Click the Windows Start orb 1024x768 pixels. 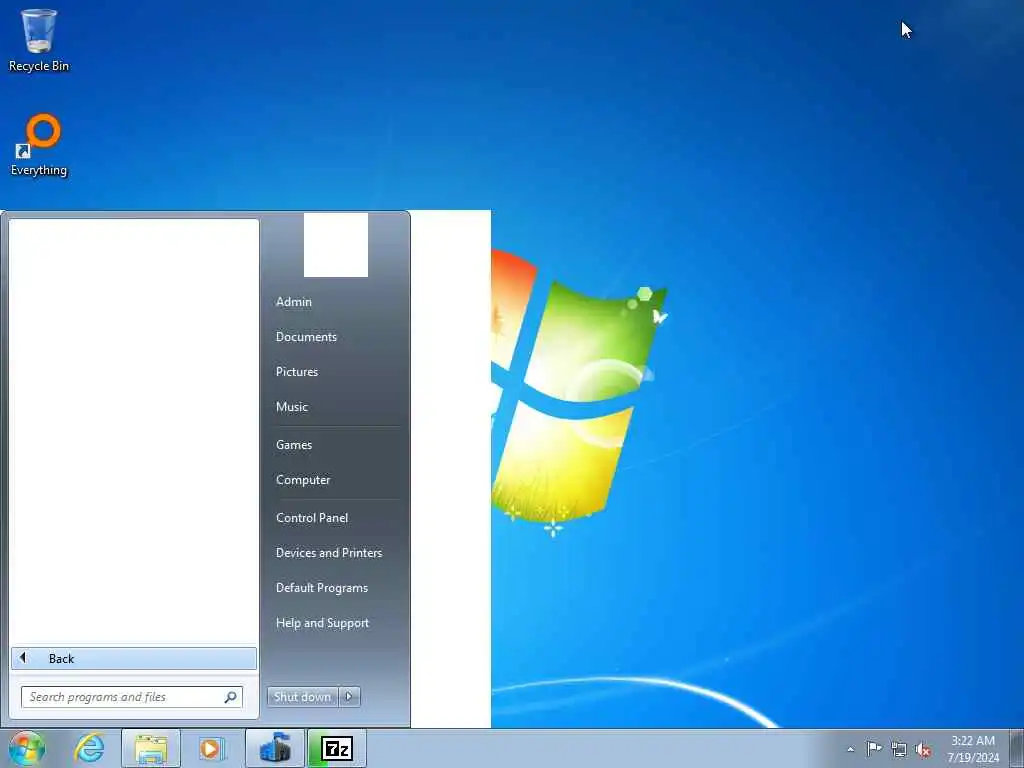point(27,748)
